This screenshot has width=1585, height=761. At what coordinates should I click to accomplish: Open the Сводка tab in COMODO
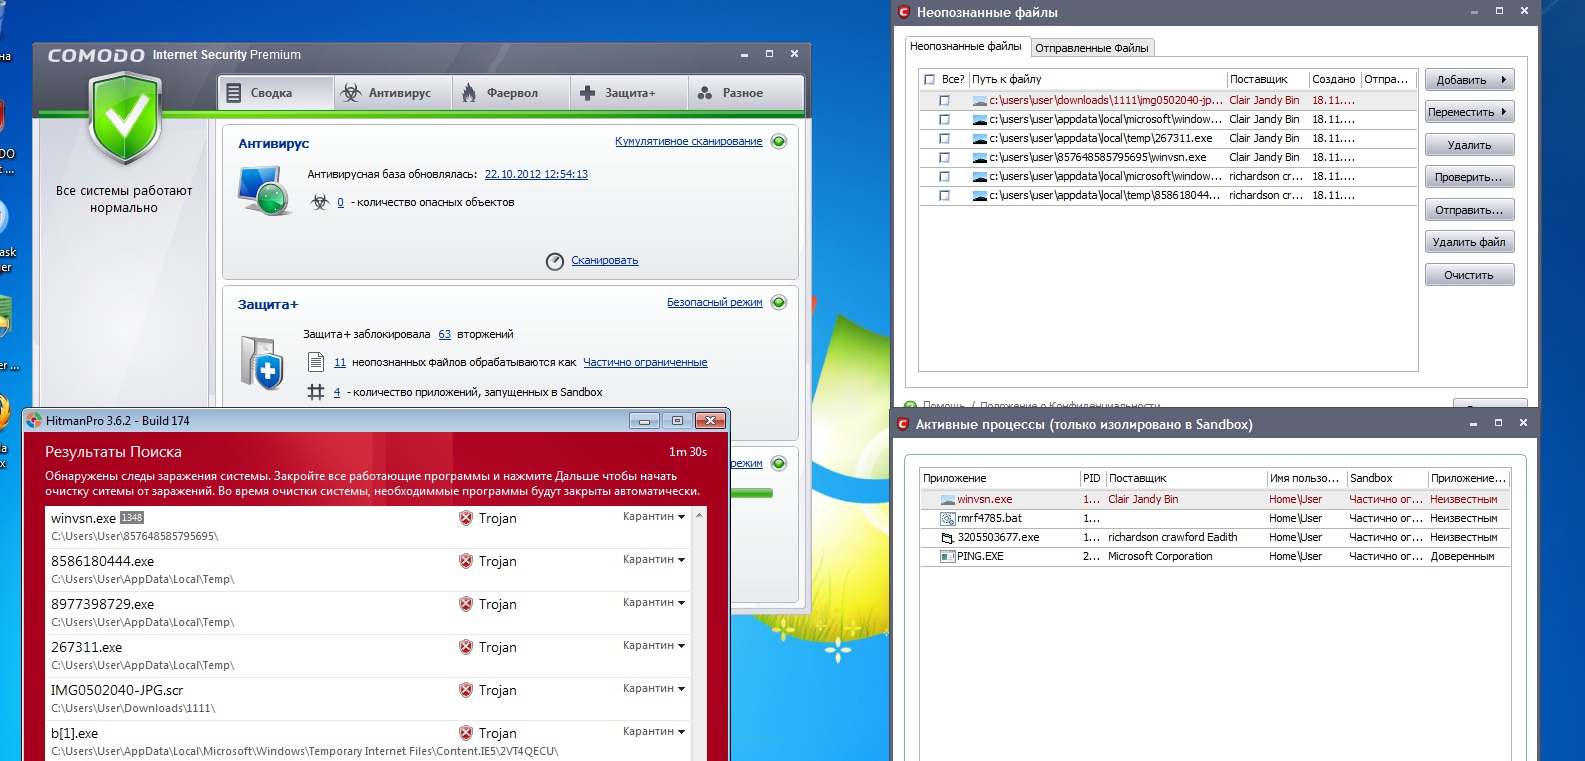[x=276, y=93]
